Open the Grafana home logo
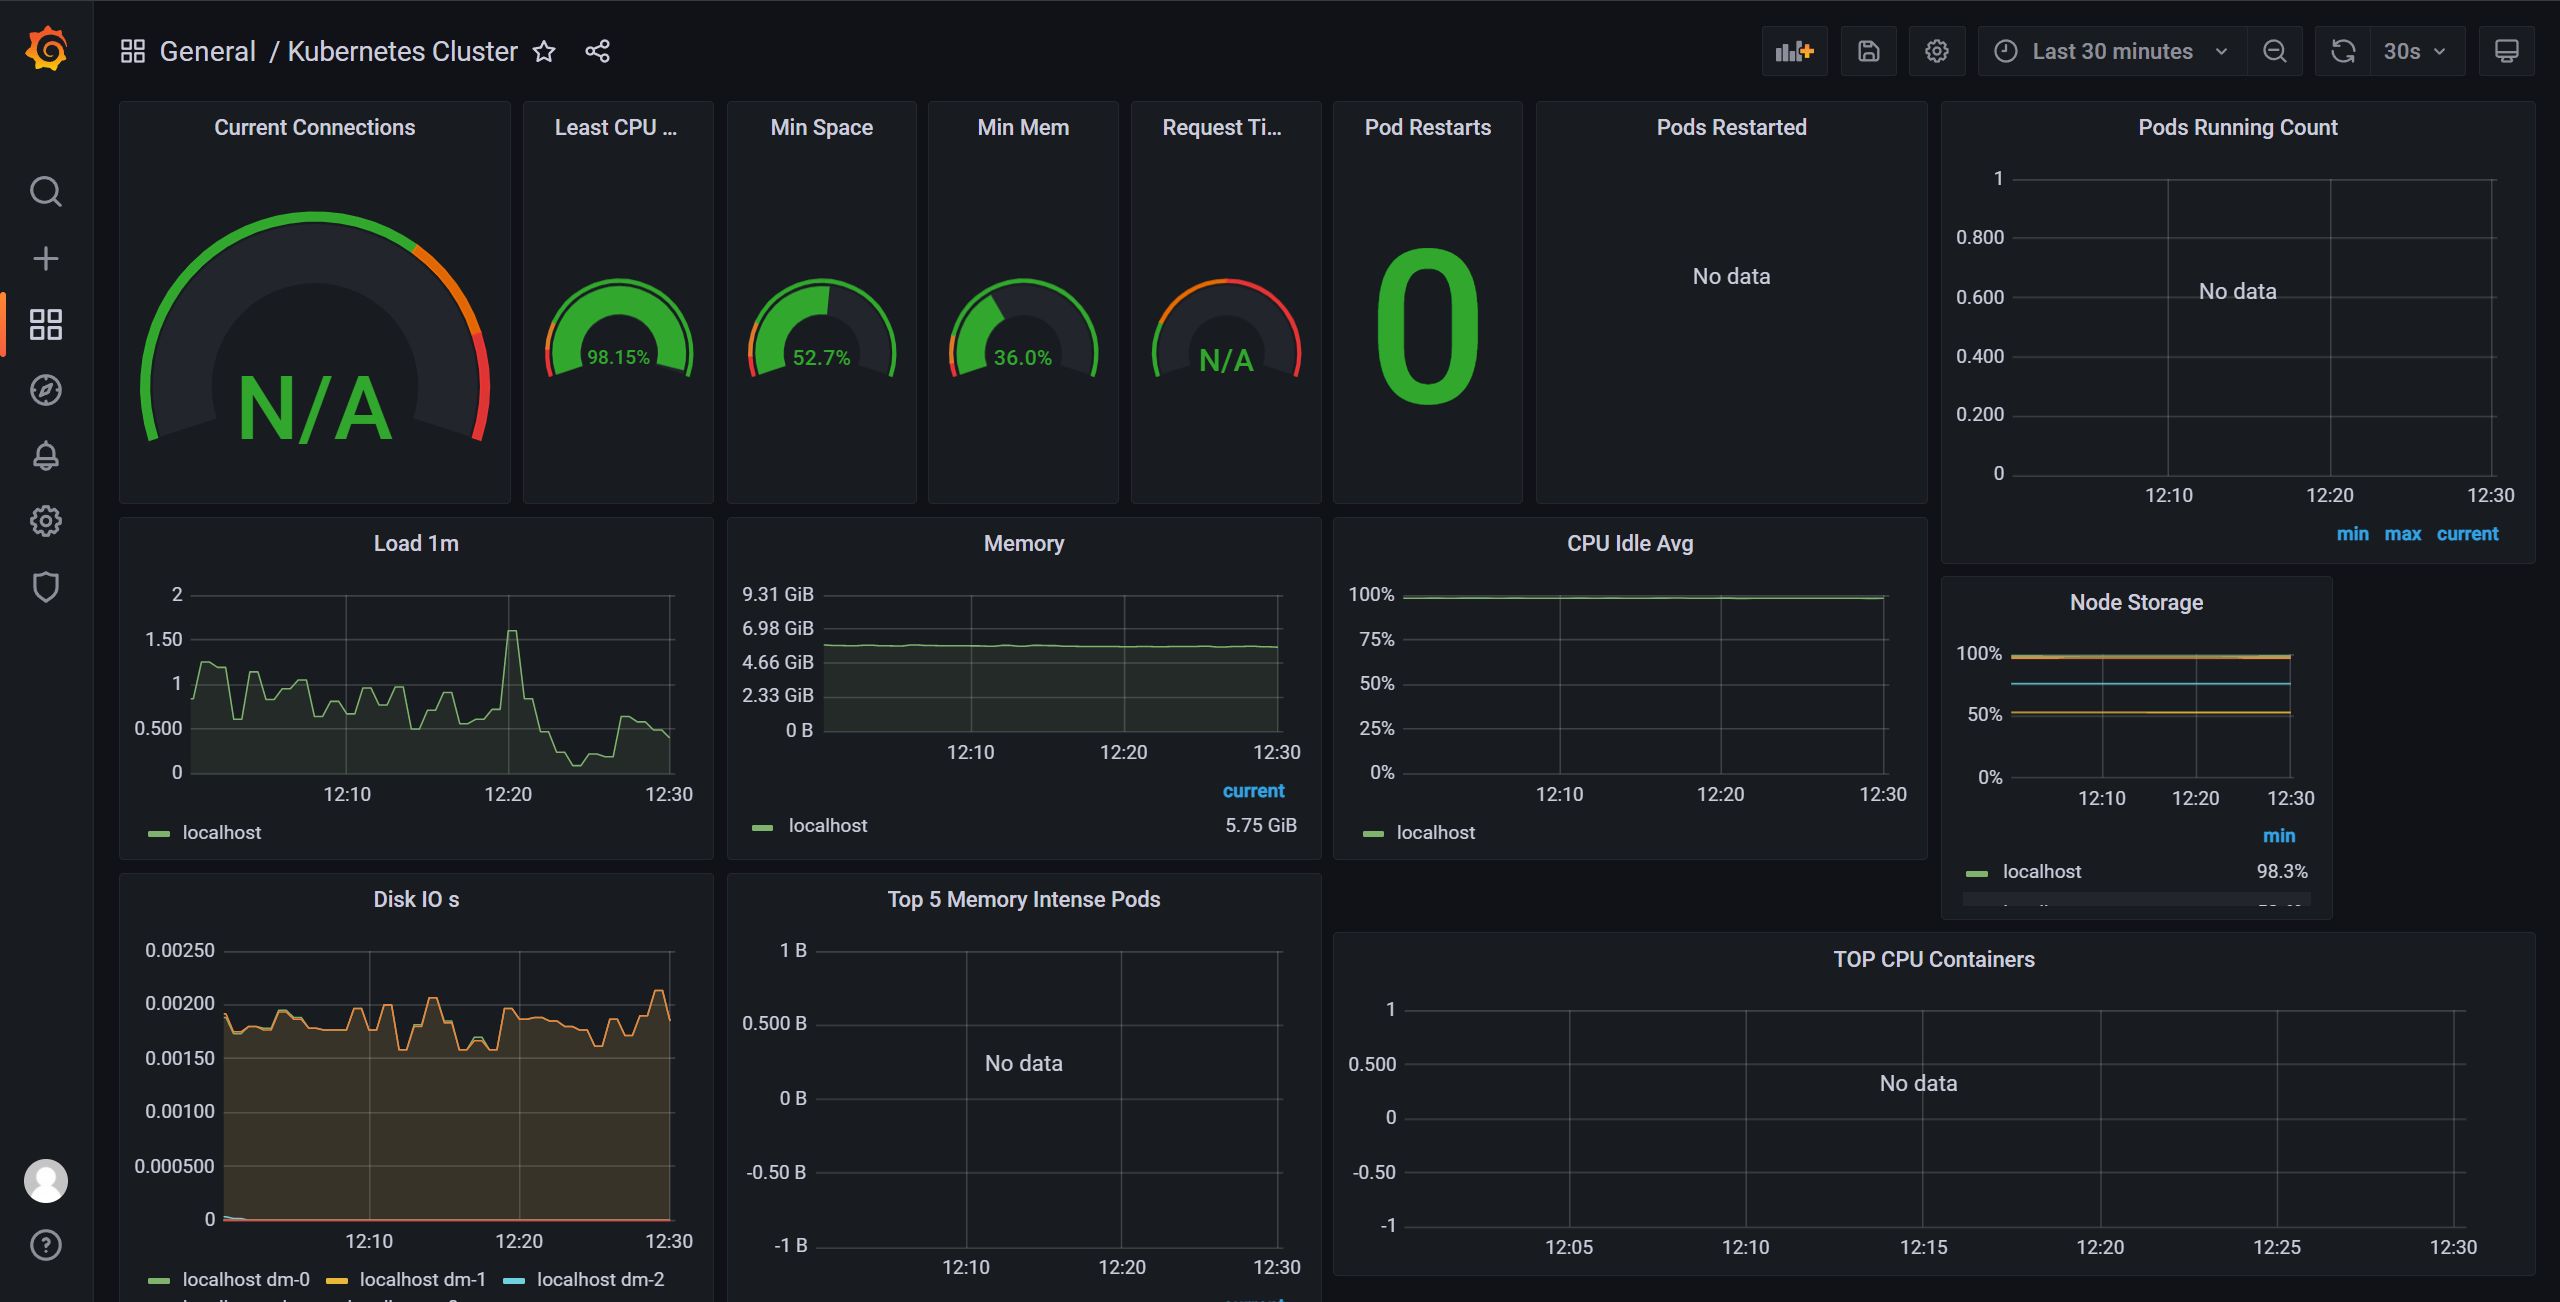2560x1302 pixels. [46, 49]
